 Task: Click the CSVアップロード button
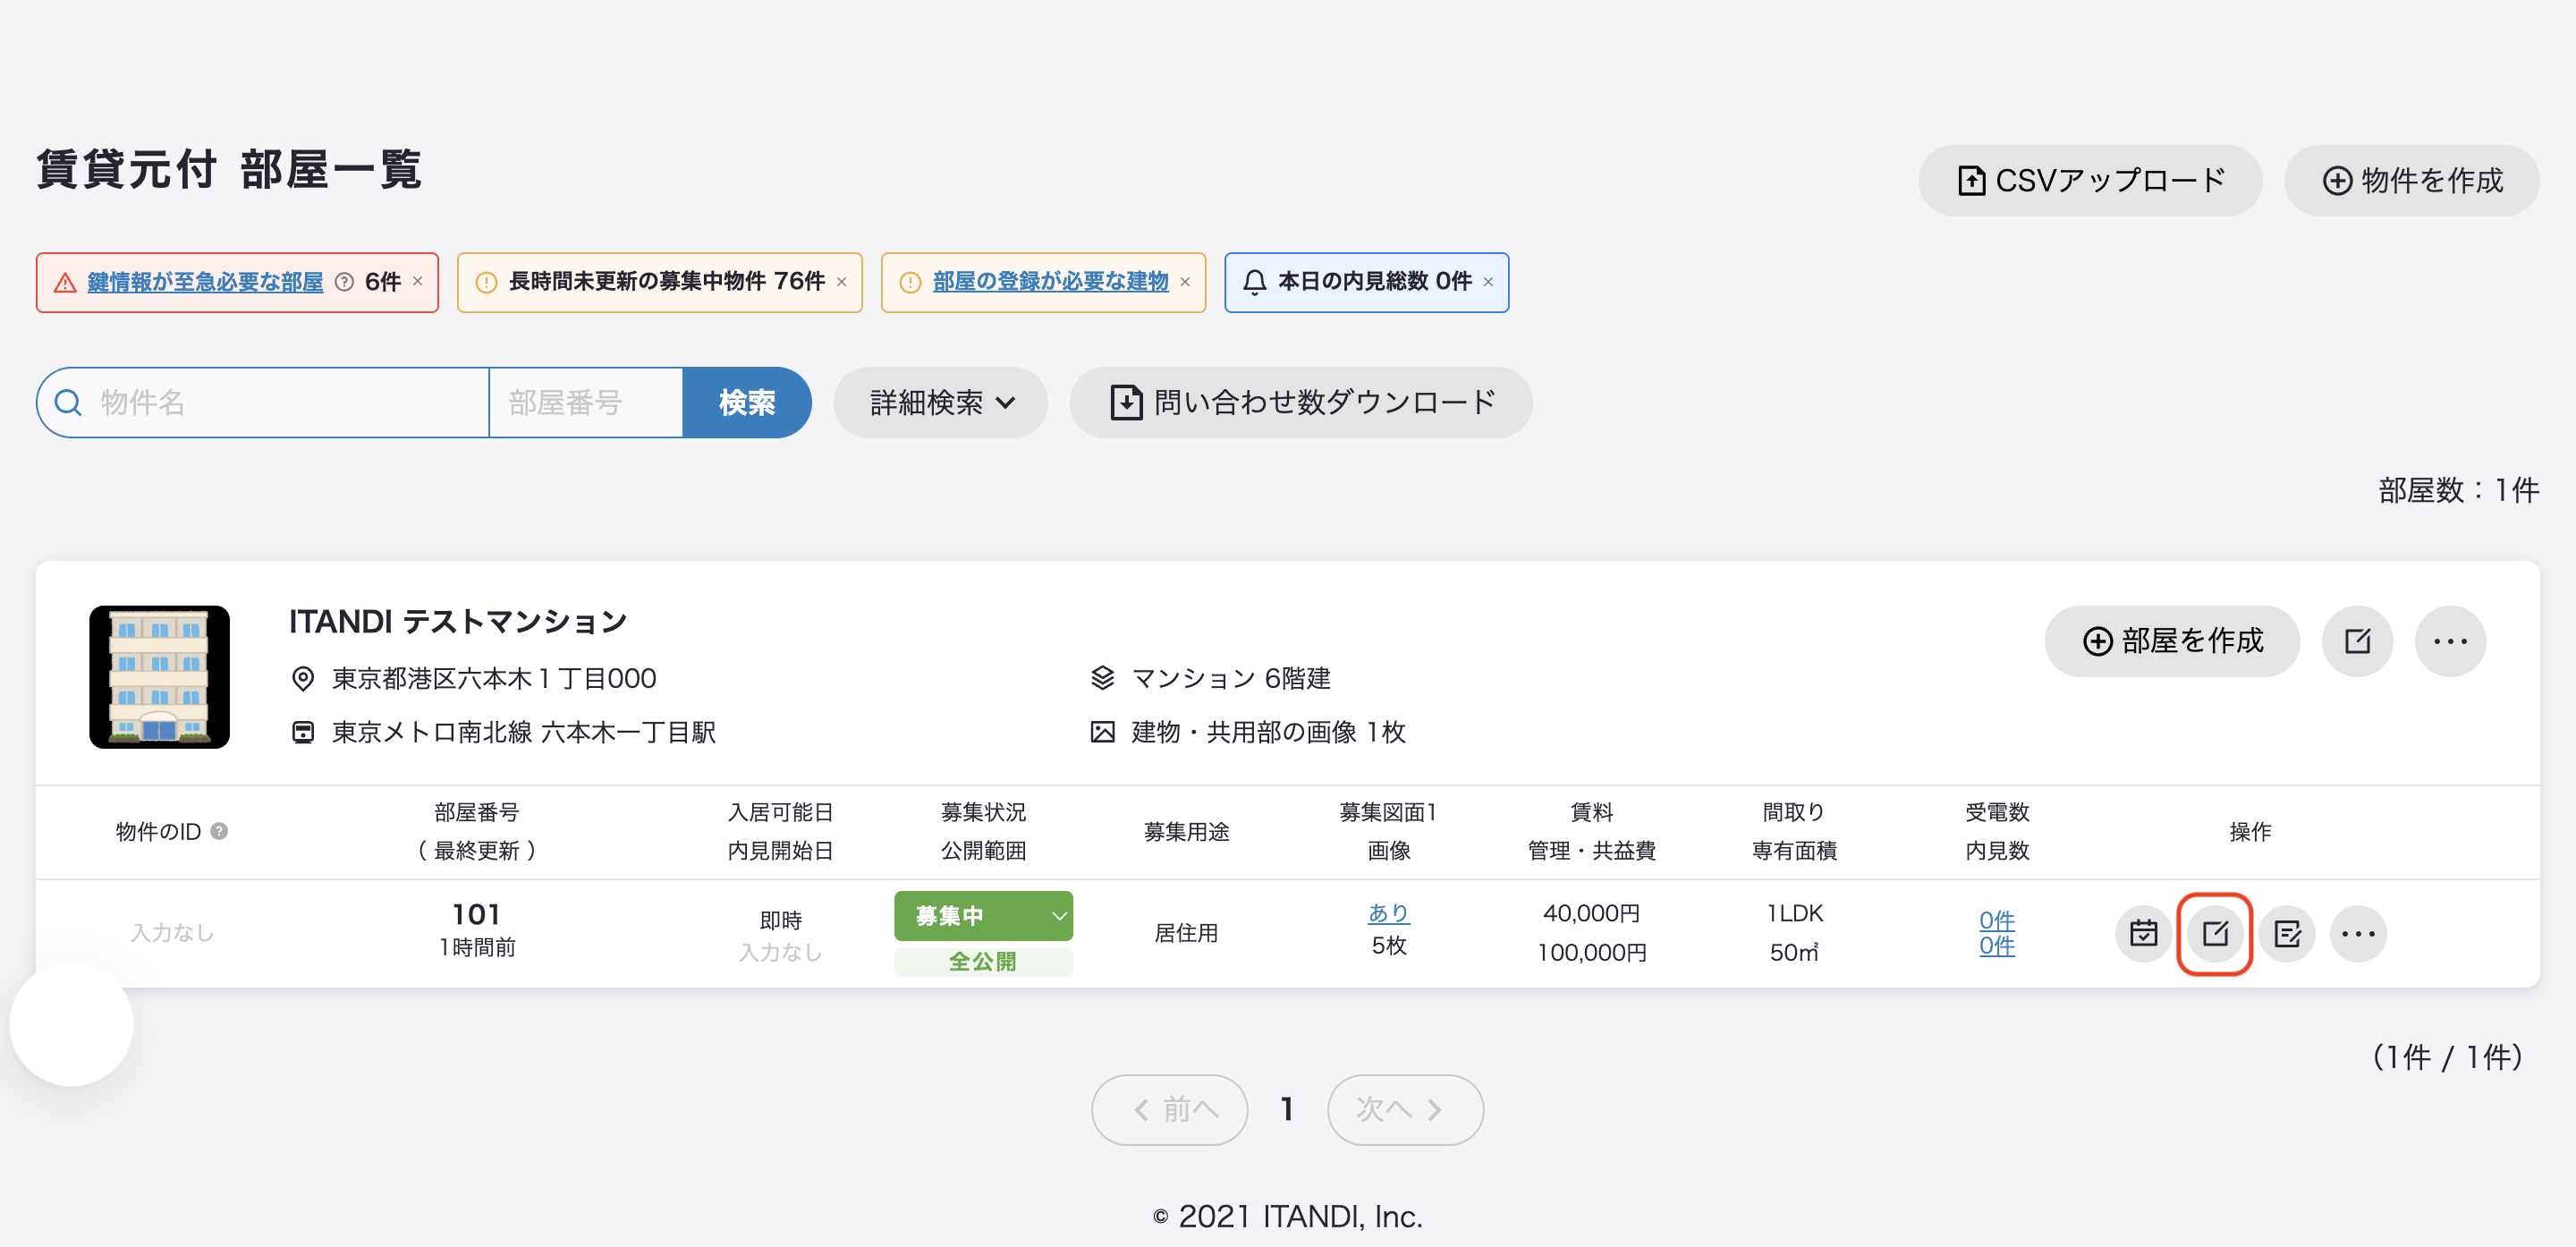coord(2090,181)
